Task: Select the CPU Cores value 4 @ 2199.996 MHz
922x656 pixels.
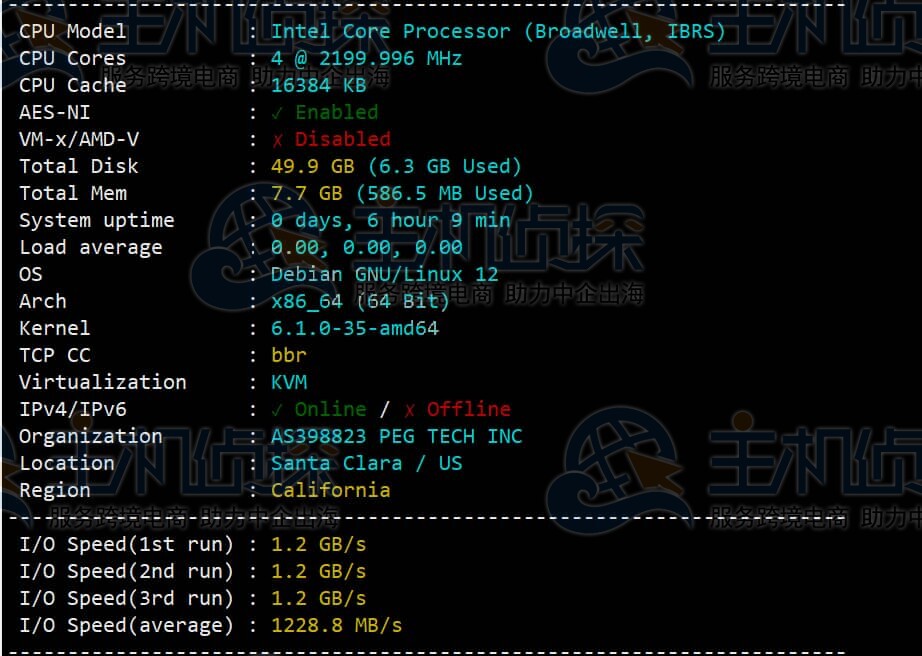Action: tap(366, 59)
